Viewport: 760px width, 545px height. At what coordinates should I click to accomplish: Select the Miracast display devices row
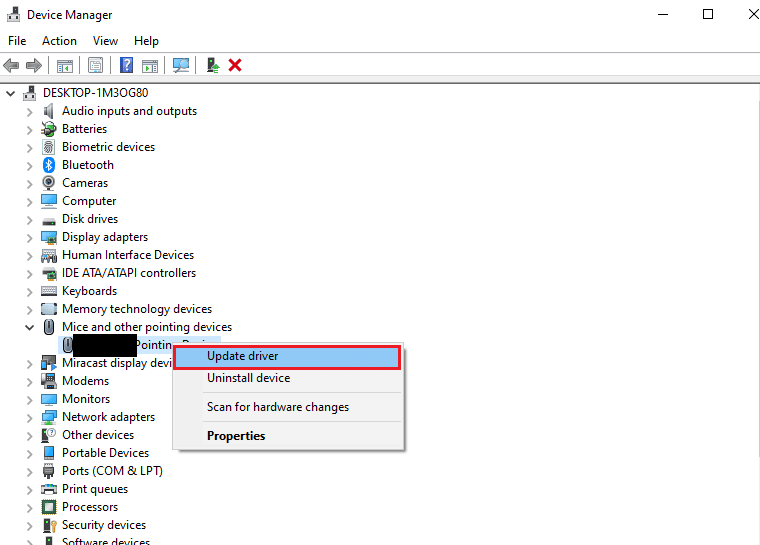[x=117, y=363]
